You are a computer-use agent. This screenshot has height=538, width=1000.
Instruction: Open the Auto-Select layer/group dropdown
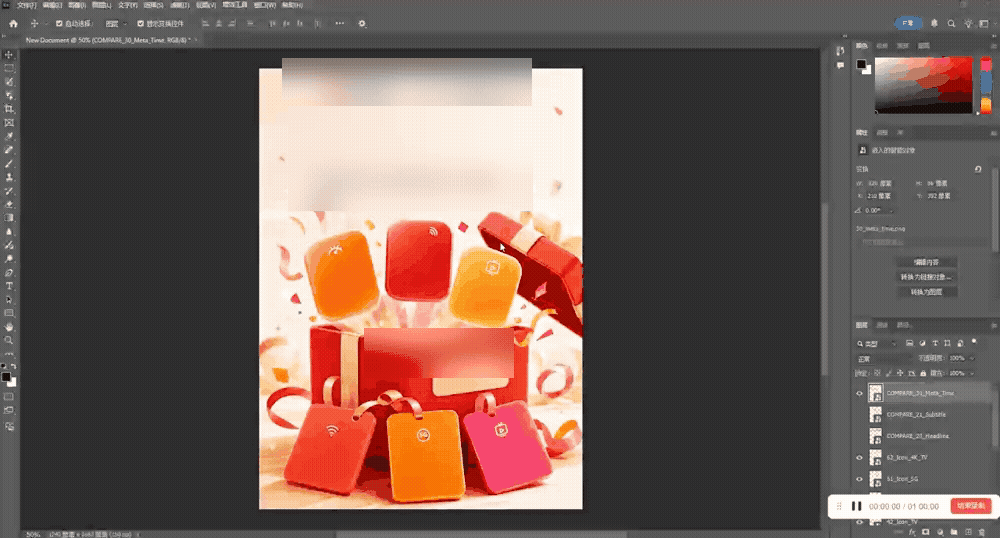[115, 24]
